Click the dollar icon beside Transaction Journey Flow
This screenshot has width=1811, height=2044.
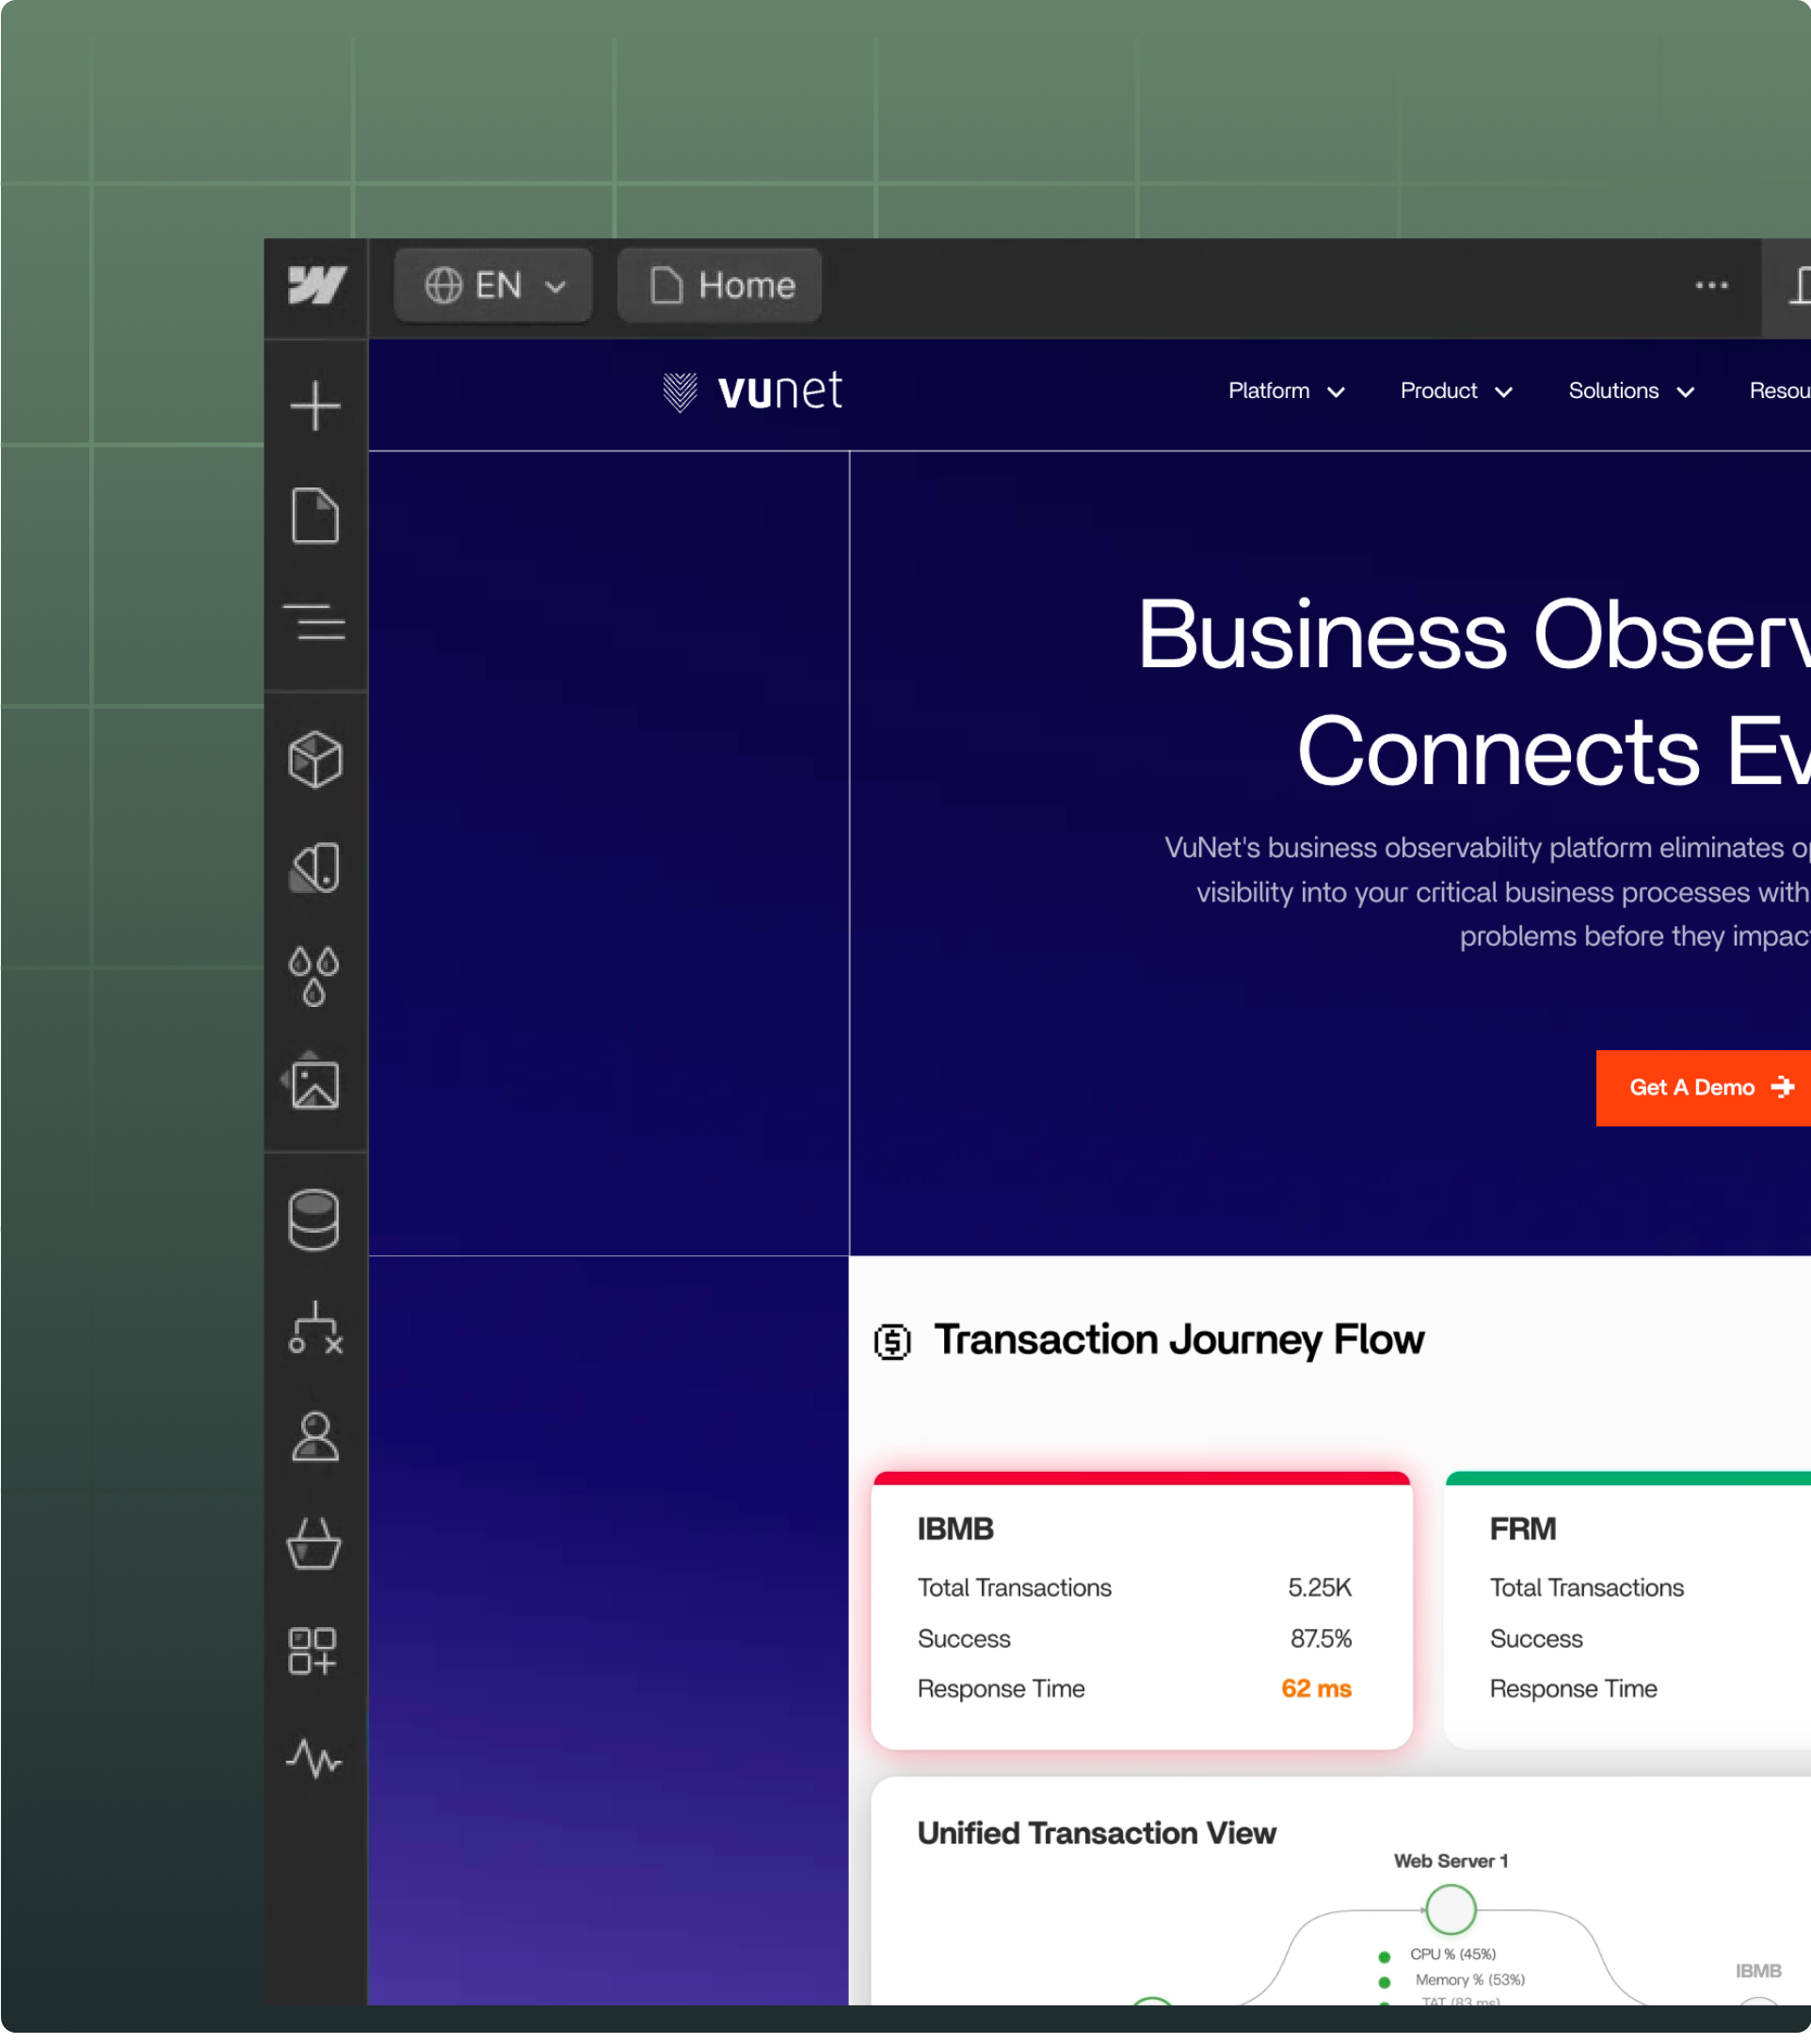893,1342
